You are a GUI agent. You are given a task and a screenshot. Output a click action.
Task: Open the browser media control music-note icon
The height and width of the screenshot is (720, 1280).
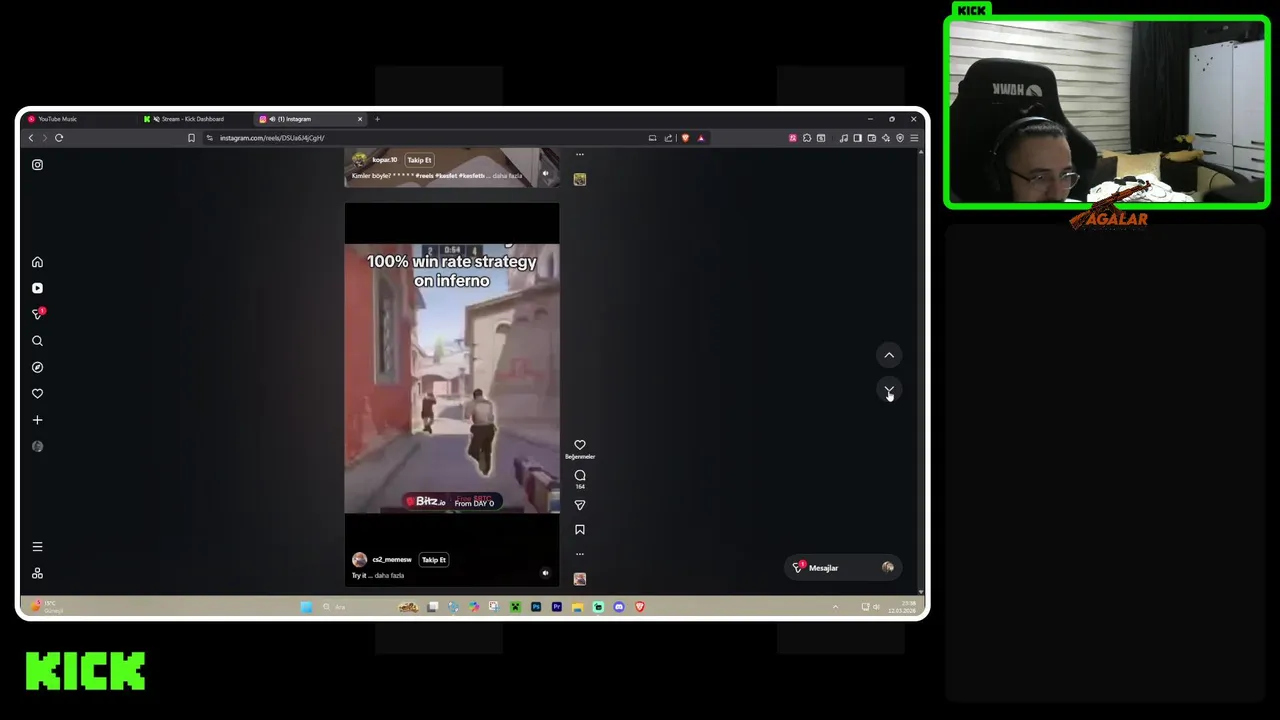click(844, 138)
